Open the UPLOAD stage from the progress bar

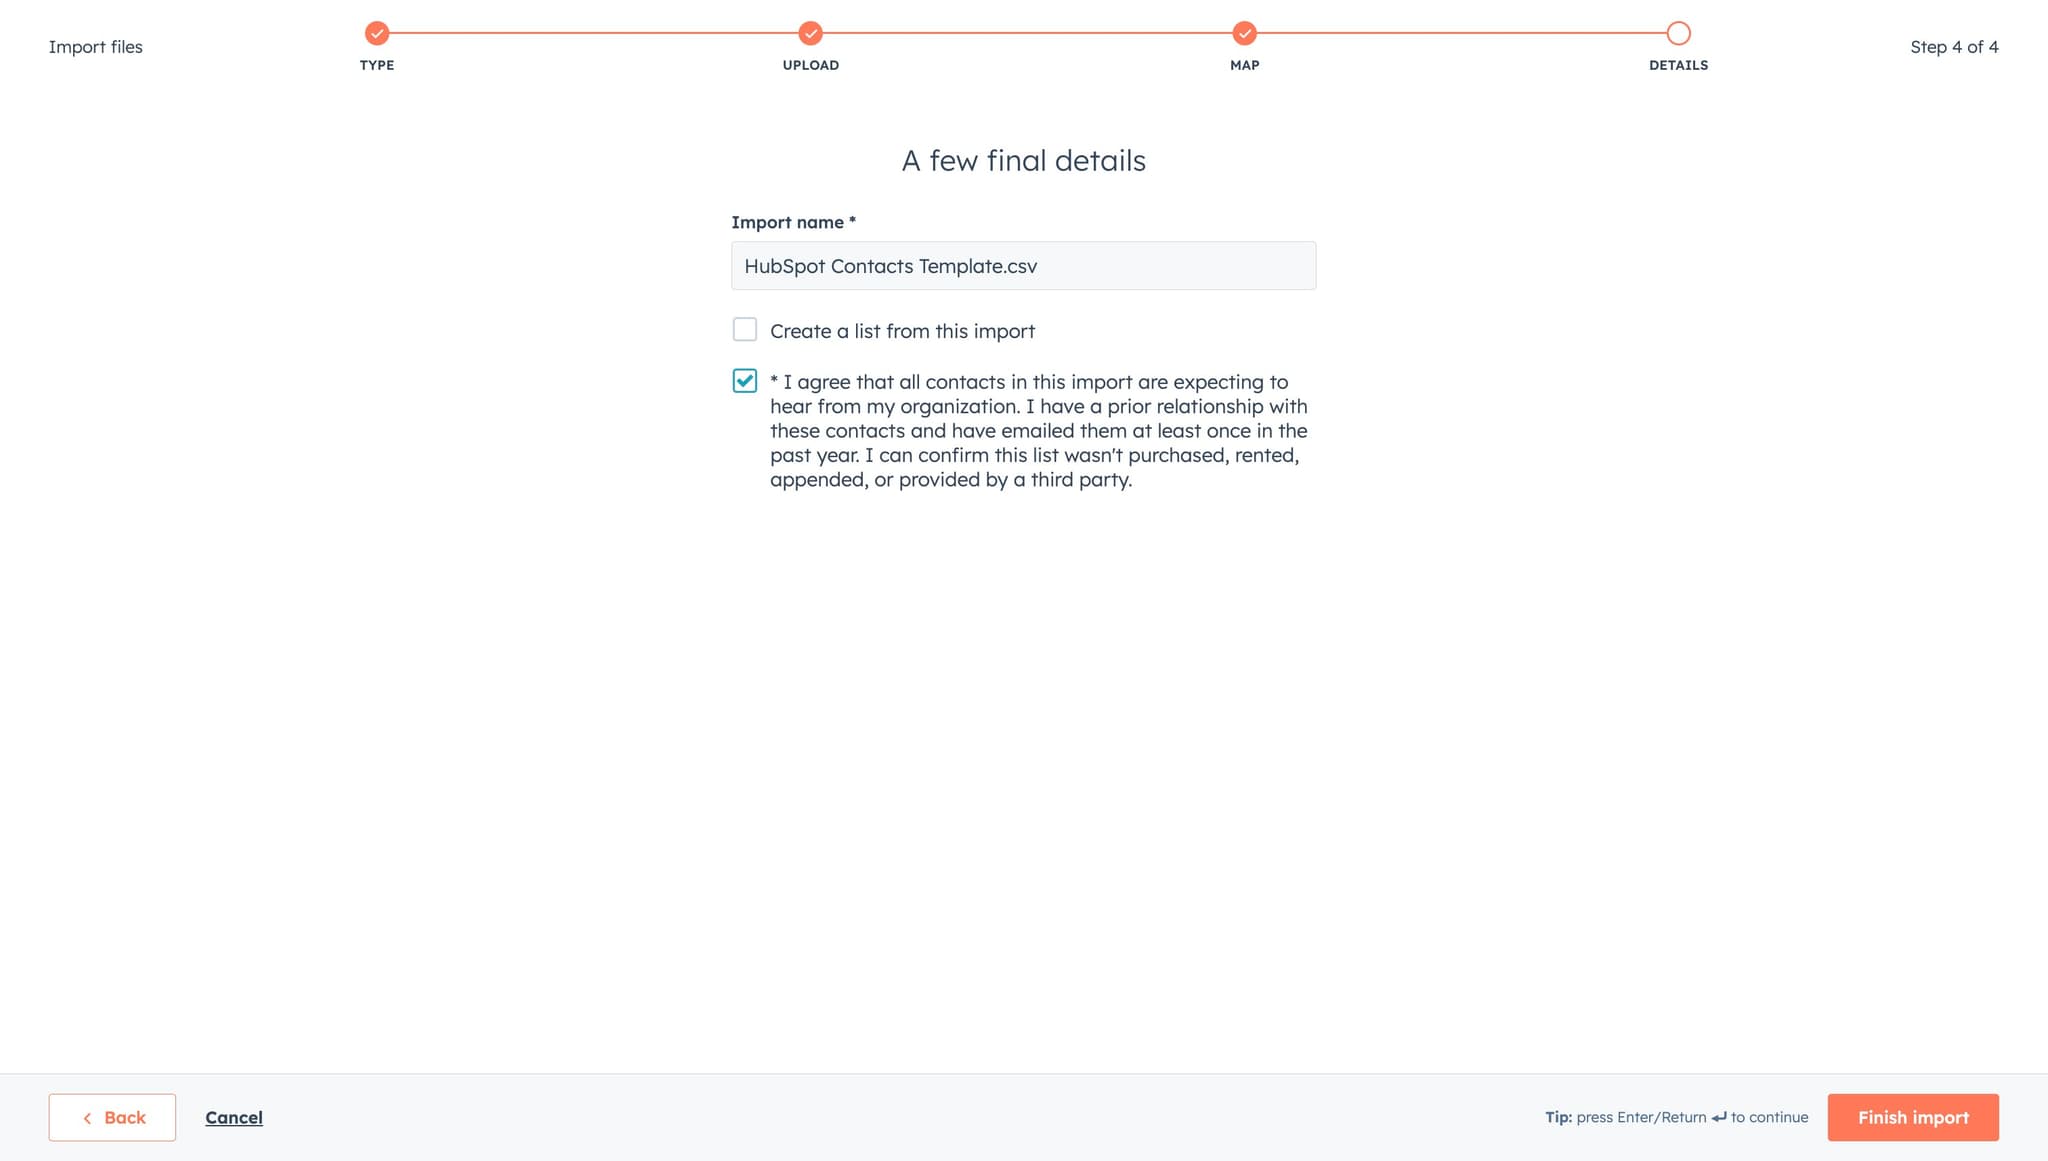(810, 65)
